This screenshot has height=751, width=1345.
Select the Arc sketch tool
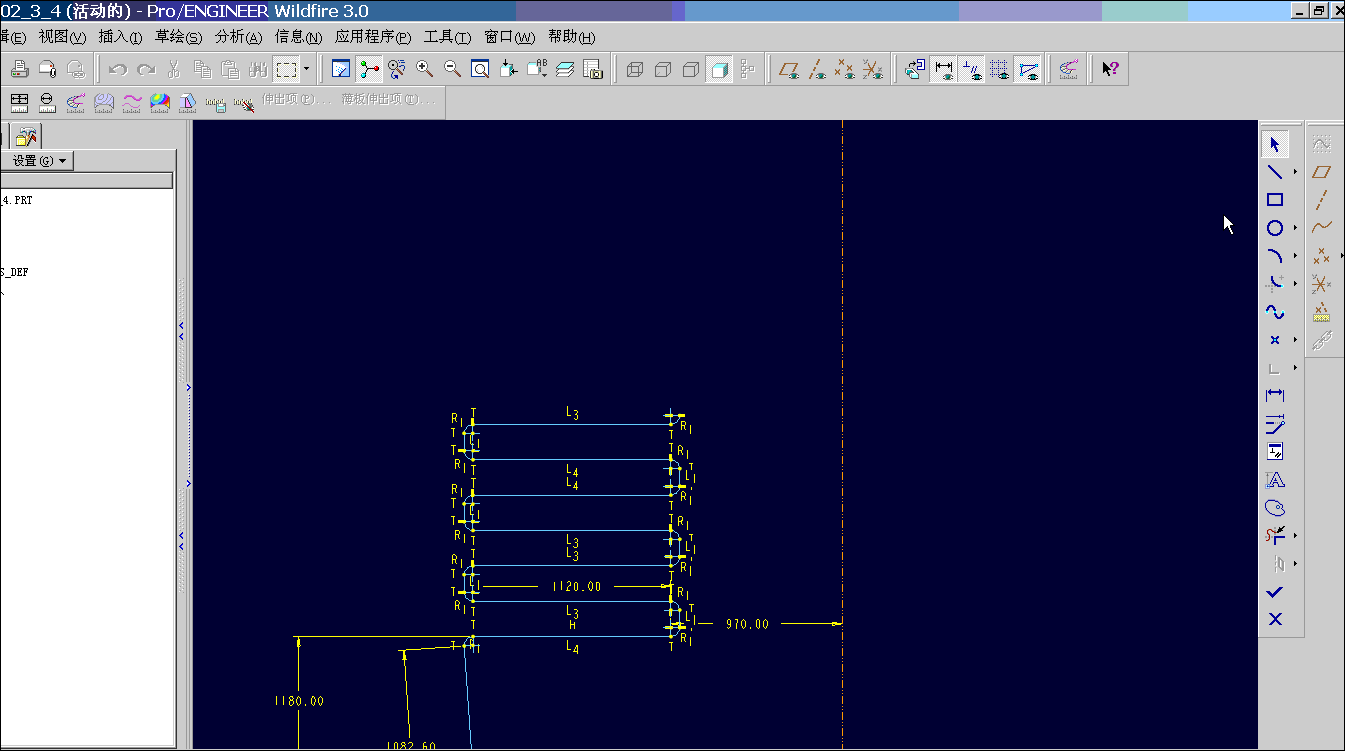[x=1275, y=256]
